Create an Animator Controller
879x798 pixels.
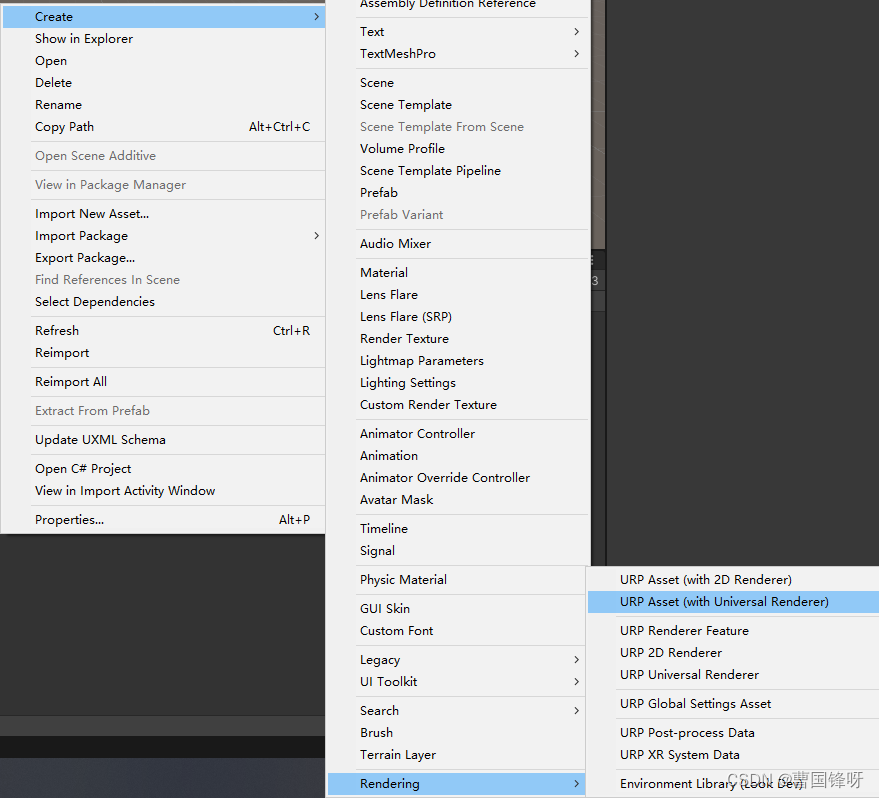pos(458,434)
